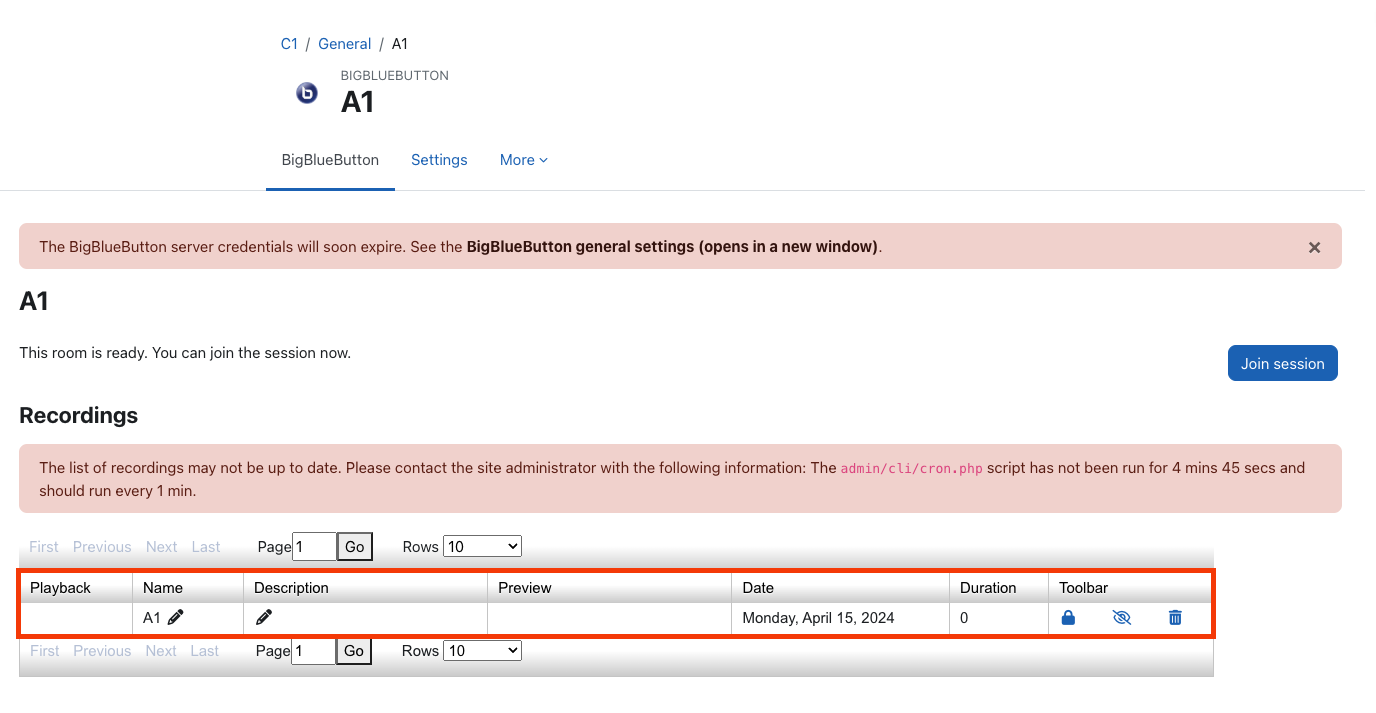The image size is (1376, 713).
Task: Open BigBlueButton general settings link
Action: [x=672, y=246]
